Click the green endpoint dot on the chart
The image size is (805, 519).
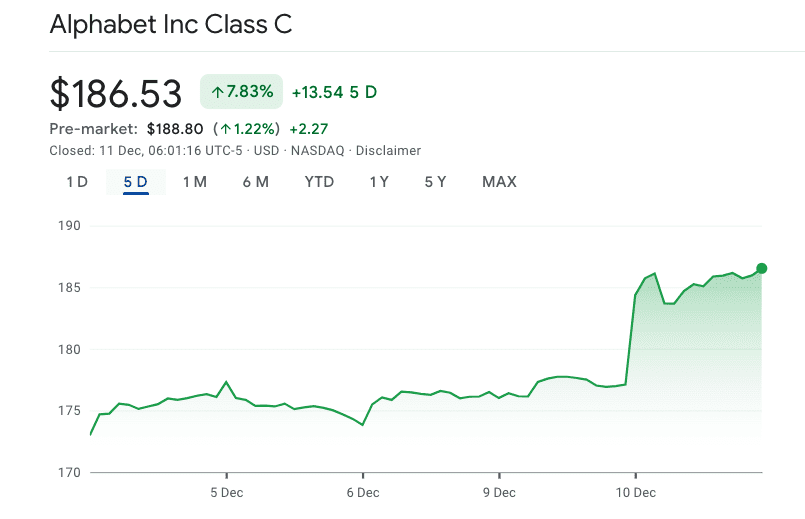click(762, 268)
